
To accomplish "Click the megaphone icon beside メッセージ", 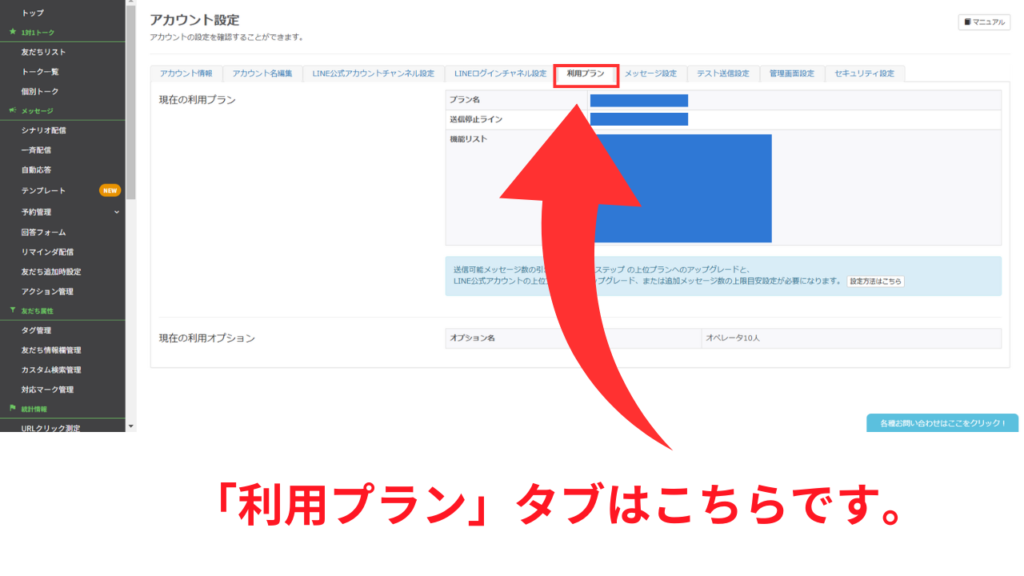I will point(12,110).
